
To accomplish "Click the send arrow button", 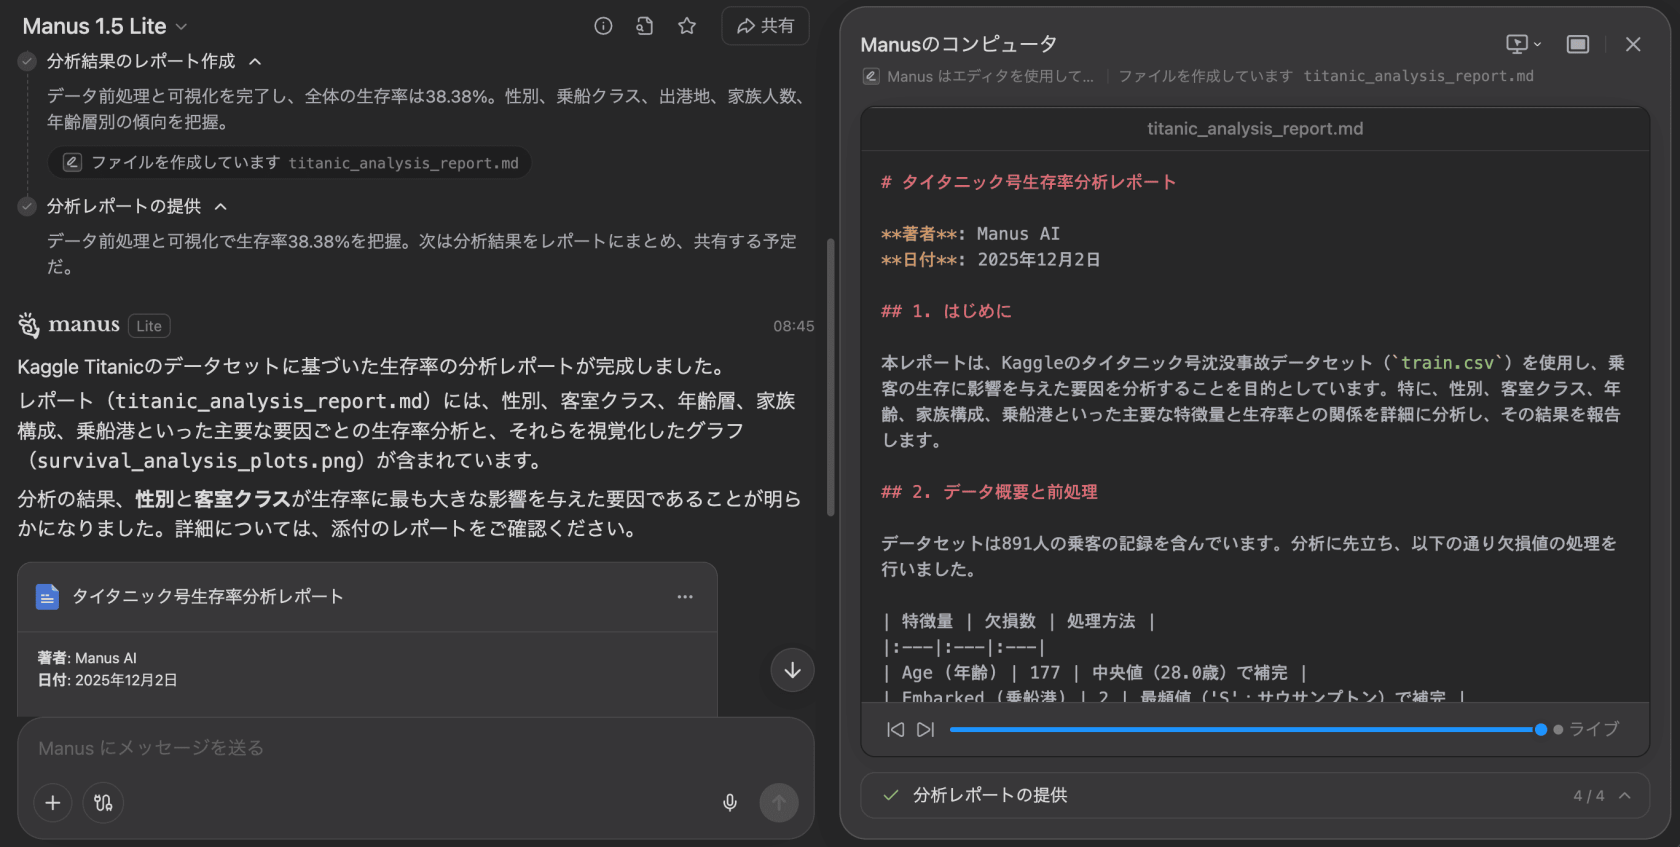I will tap(779, 802).
